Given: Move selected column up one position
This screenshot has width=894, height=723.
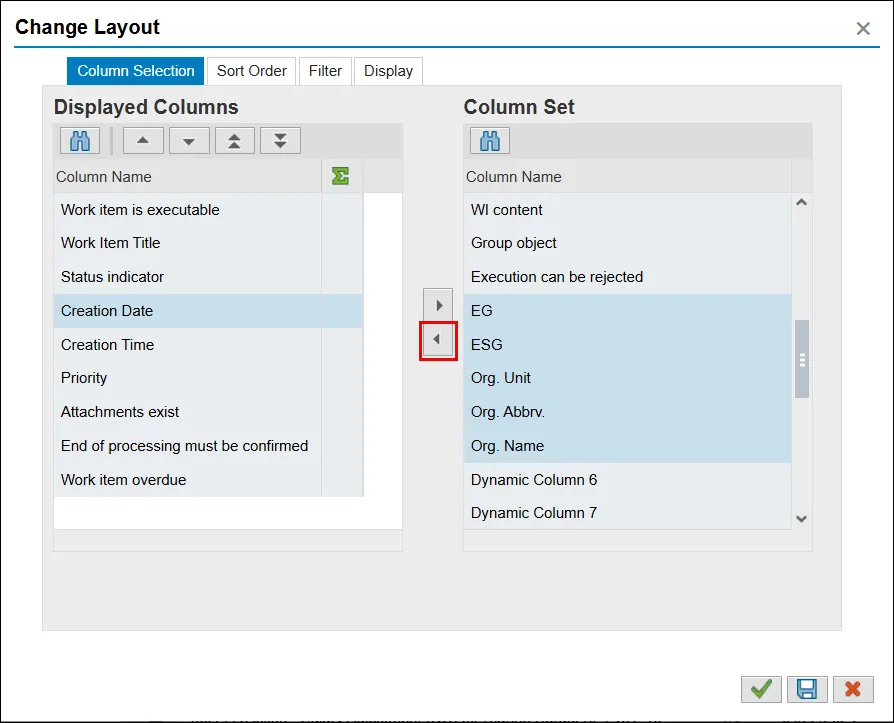Looking at the screenshot, I should pos(143,141).
